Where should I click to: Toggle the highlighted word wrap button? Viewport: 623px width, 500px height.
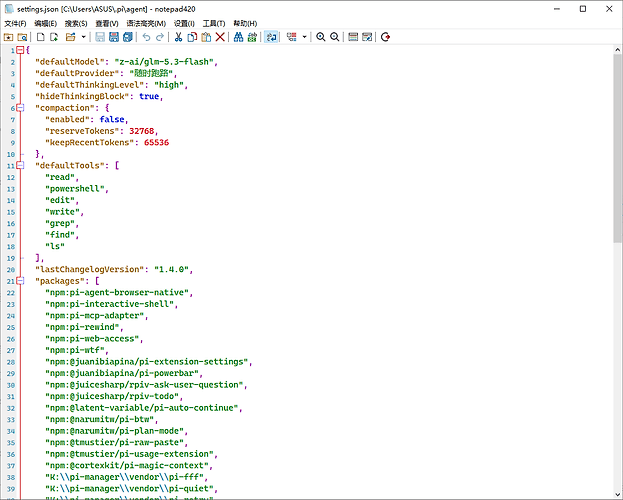coord(271,37)
